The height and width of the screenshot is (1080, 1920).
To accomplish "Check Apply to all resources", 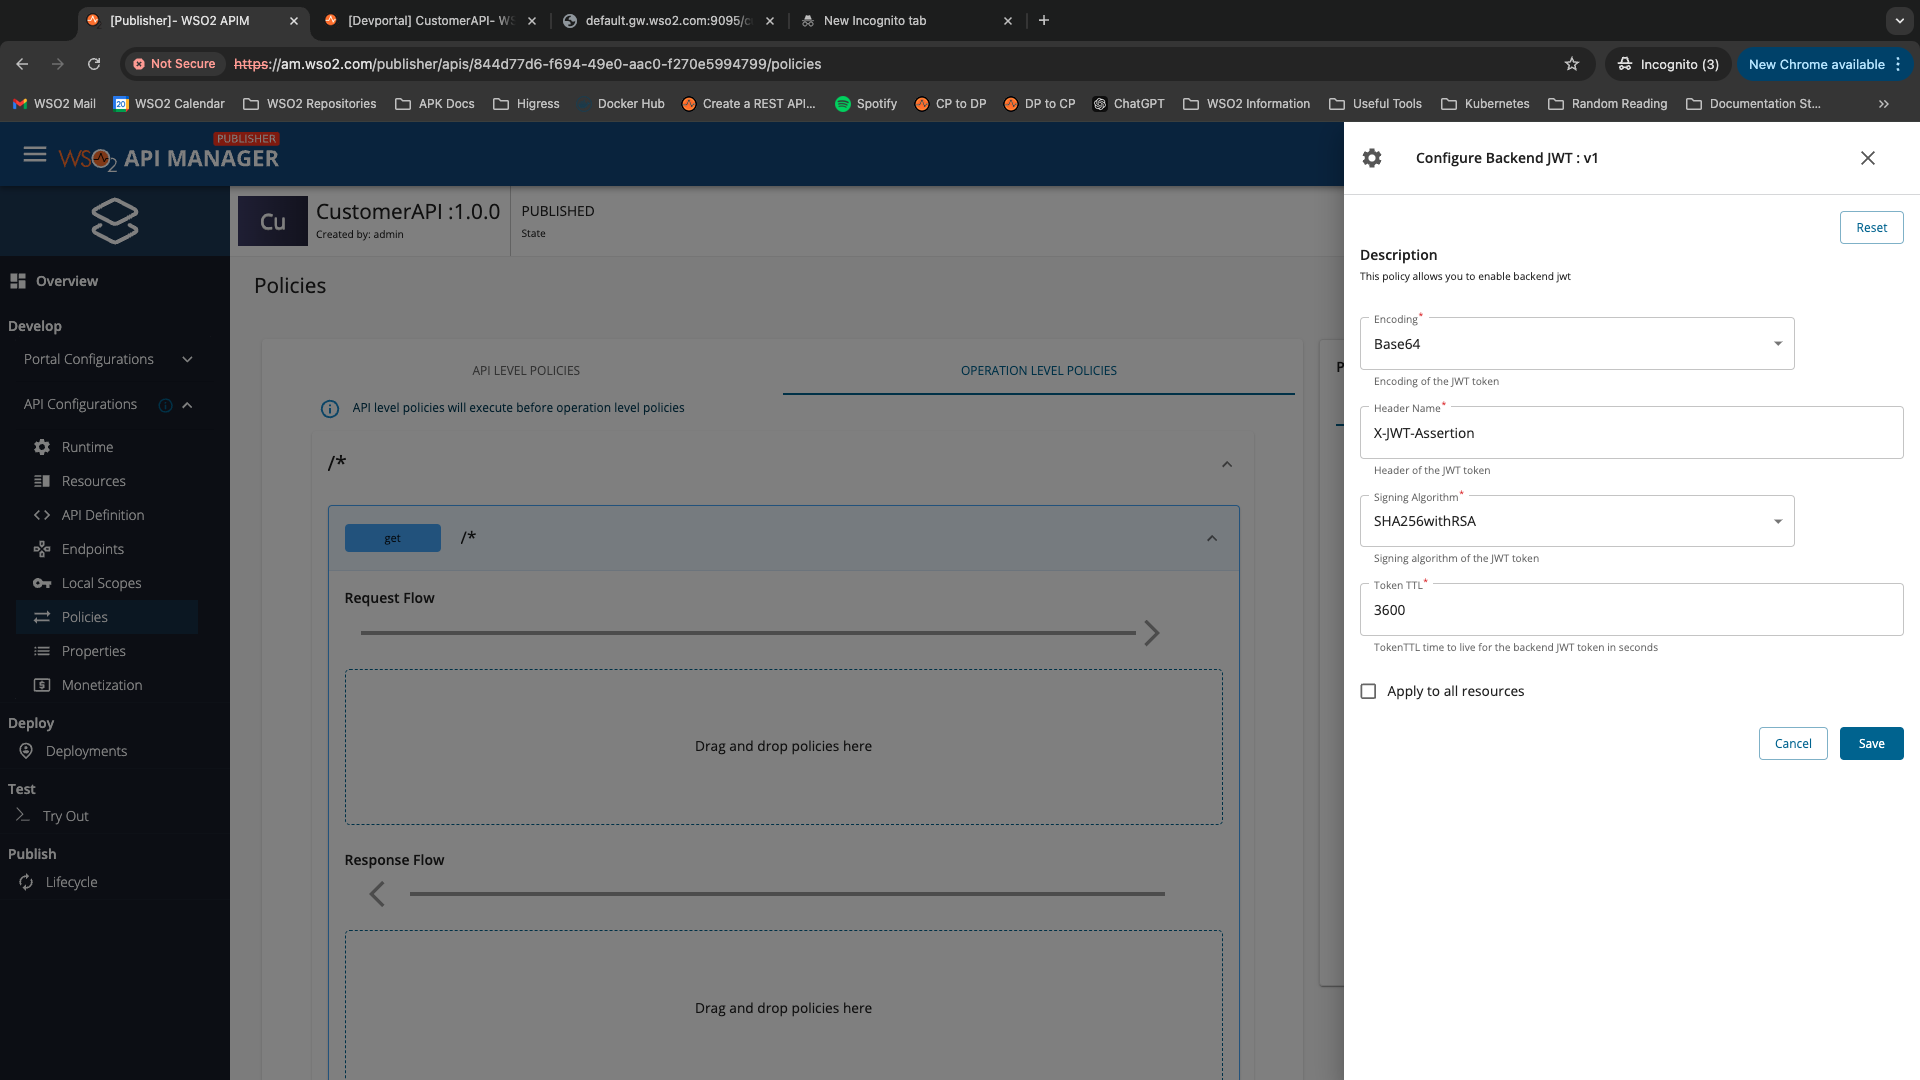I will 1368,691.
